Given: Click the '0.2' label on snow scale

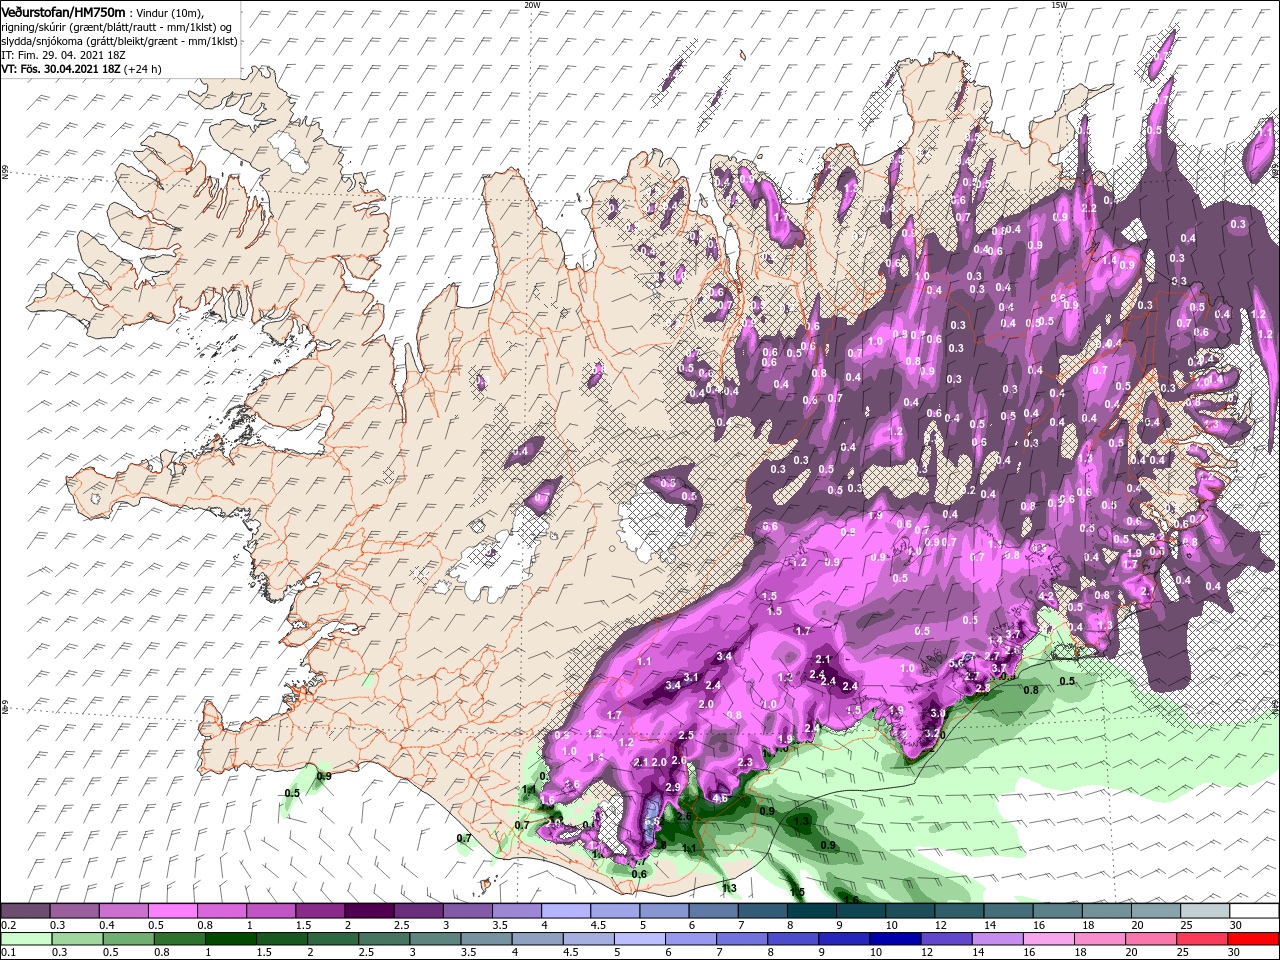Looking at the screenshot, I should 8,925.
